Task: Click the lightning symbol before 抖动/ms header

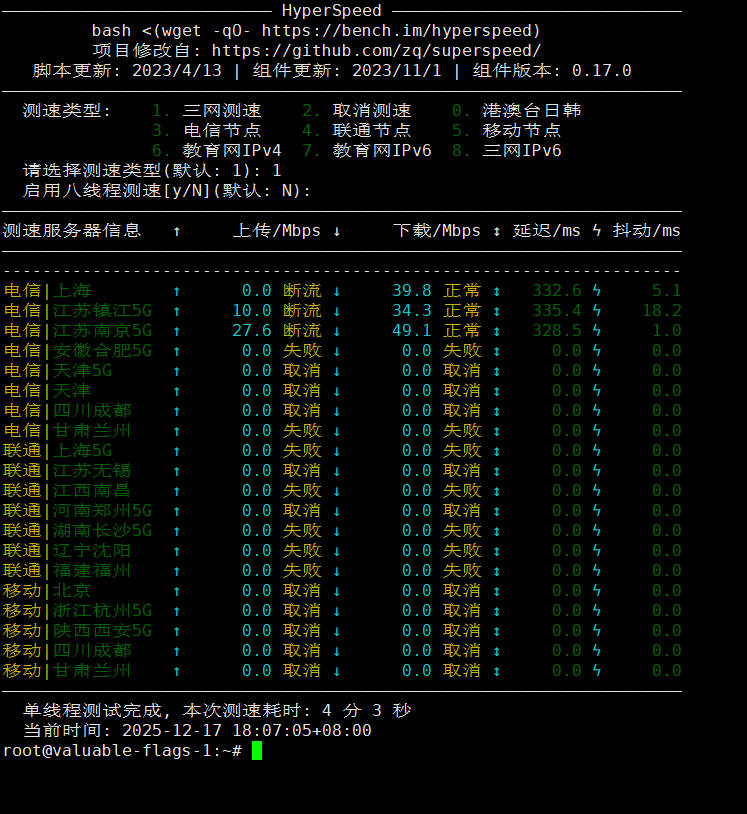Action: click(597, 231)
